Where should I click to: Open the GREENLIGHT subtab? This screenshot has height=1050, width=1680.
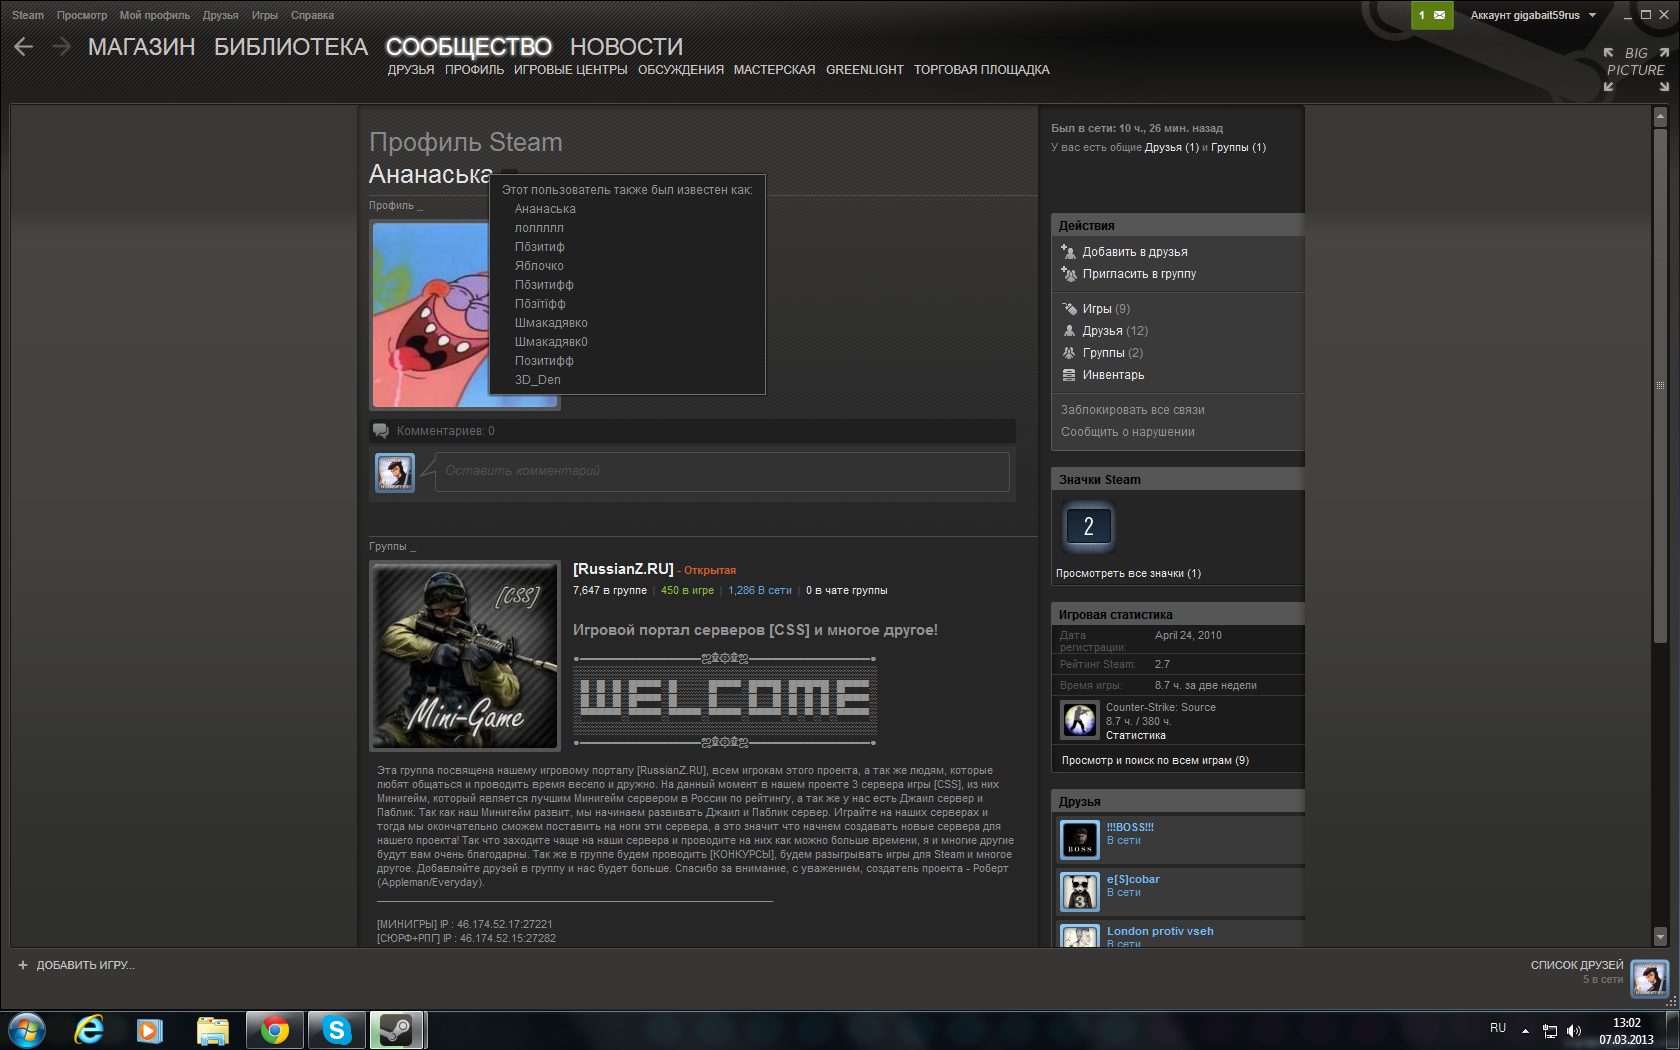coord(865,70)
